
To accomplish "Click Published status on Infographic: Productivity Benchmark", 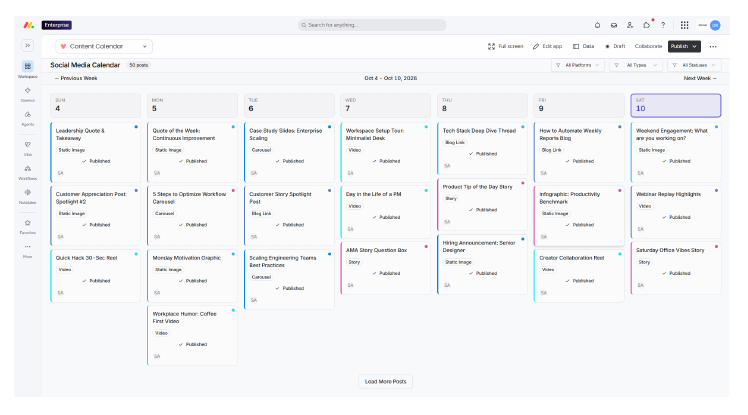I will (x=580, y=225).
